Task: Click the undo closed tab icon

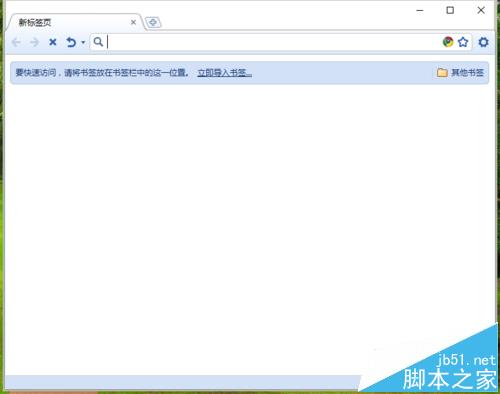Action: pyautogui.click(x=71, y=42)
